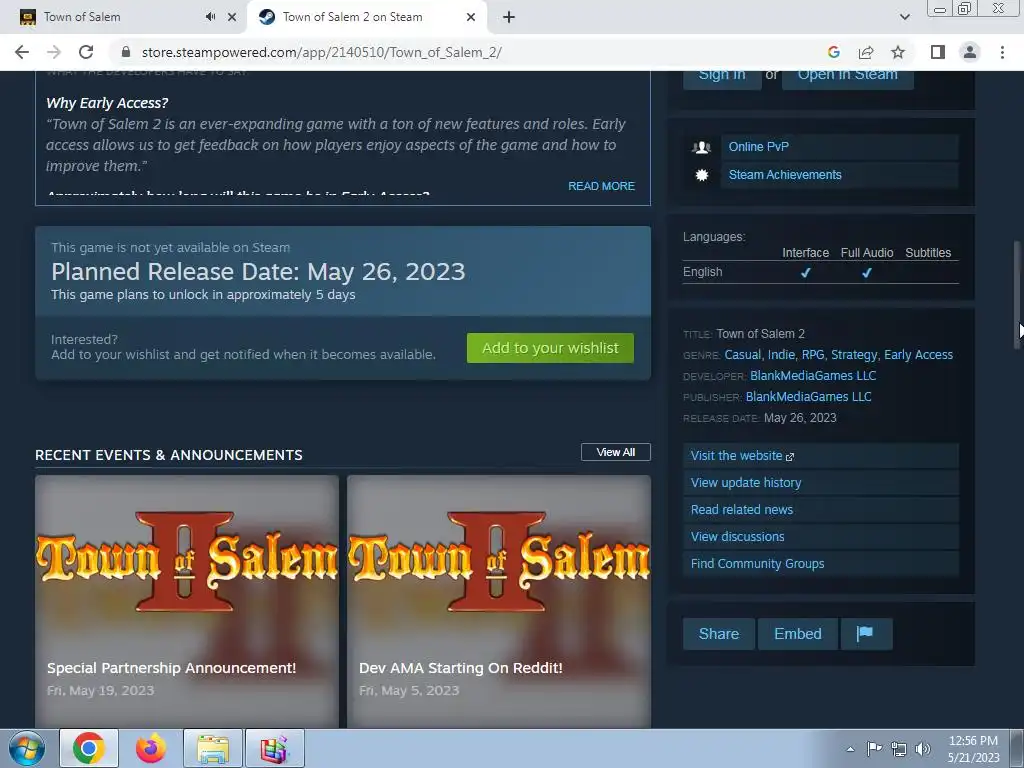Click the Planned Release Date heading
Image resolution: width=1024 pixels, height=768 pixels.
pyautogui.click(x=258, y=272)
